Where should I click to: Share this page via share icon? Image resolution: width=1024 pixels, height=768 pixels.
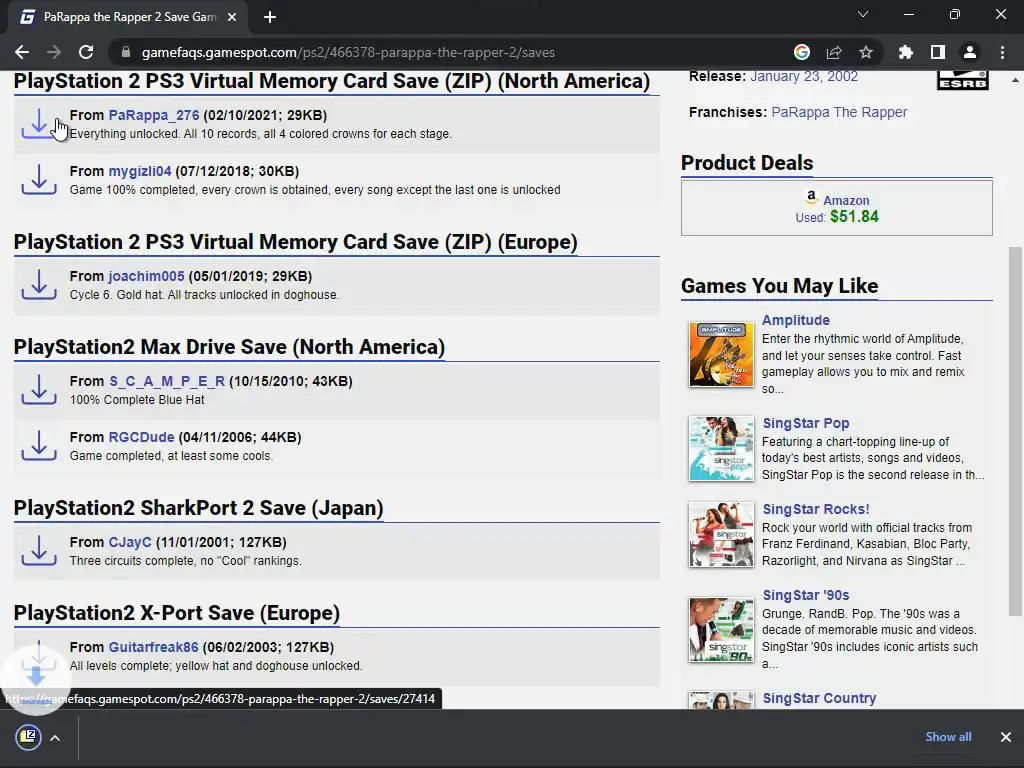[834, 52]
